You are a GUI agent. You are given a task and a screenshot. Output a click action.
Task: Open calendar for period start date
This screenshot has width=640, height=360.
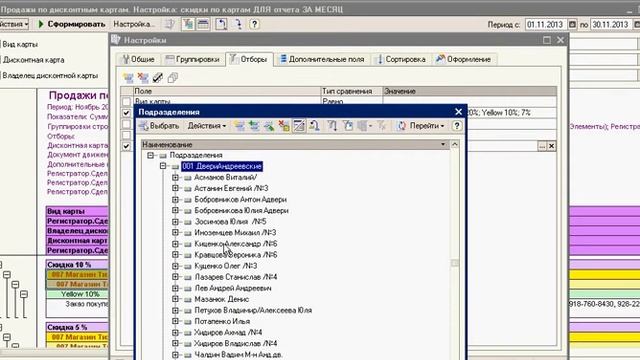point(572,24)
